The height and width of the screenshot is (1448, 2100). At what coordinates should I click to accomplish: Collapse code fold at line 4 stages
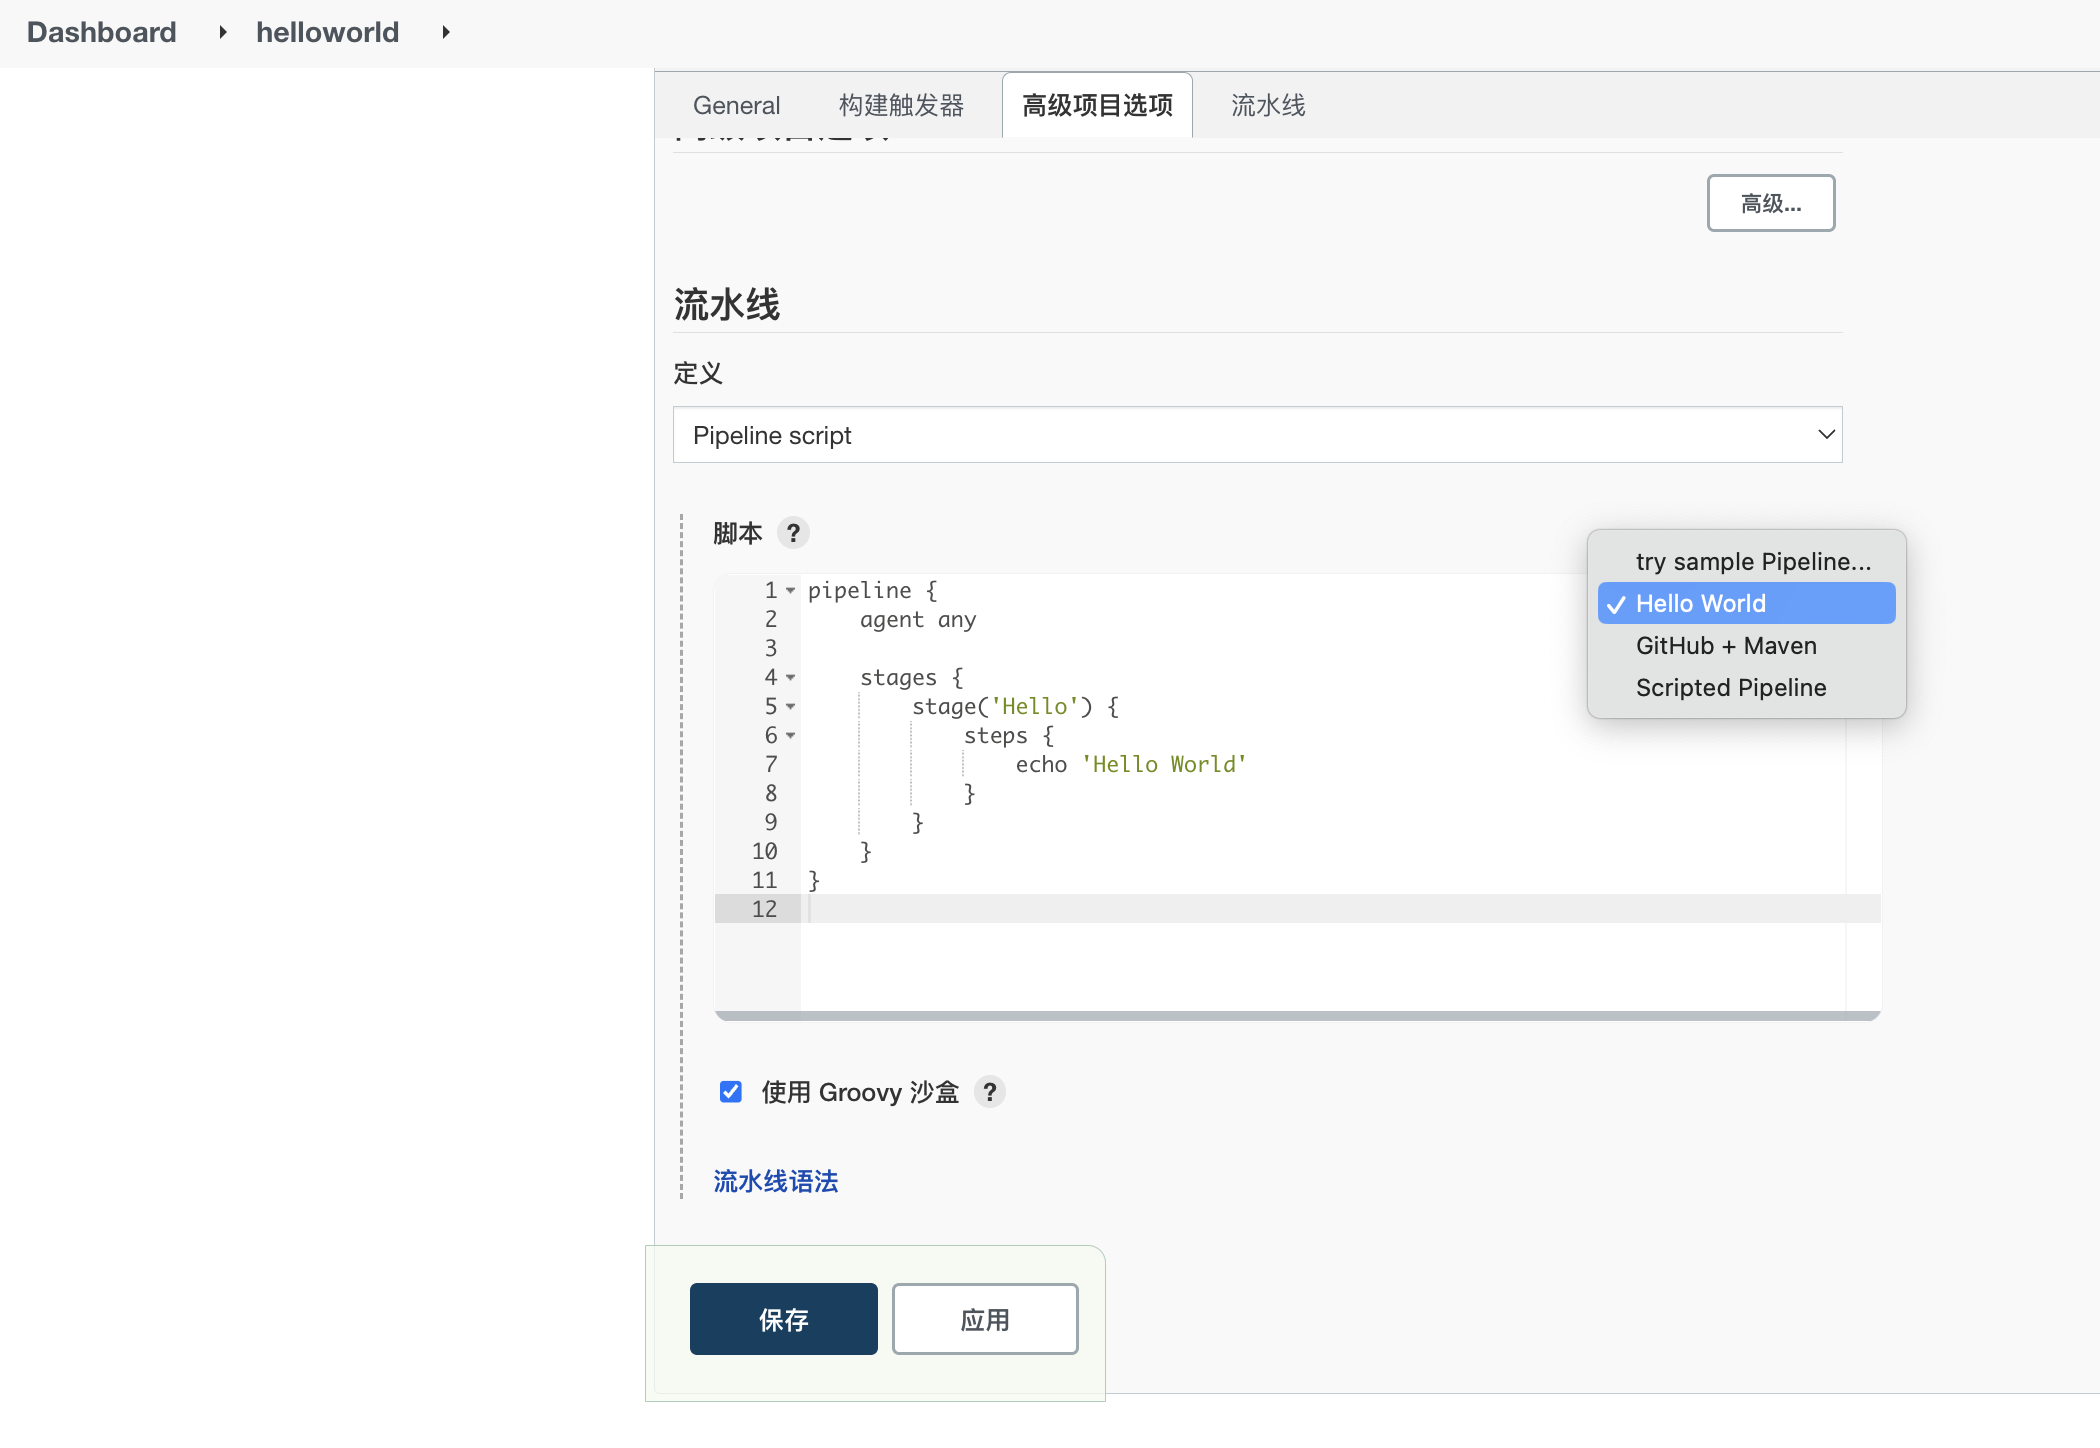790,678
